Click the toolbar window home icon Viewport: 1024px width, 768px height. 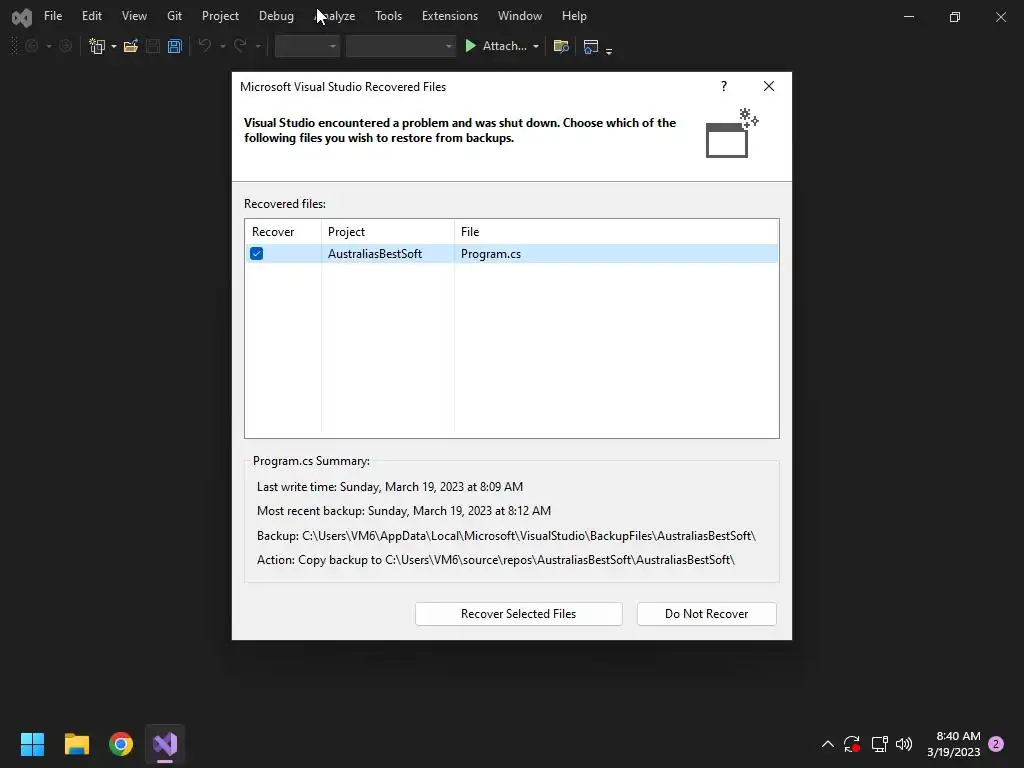[590, 46]
